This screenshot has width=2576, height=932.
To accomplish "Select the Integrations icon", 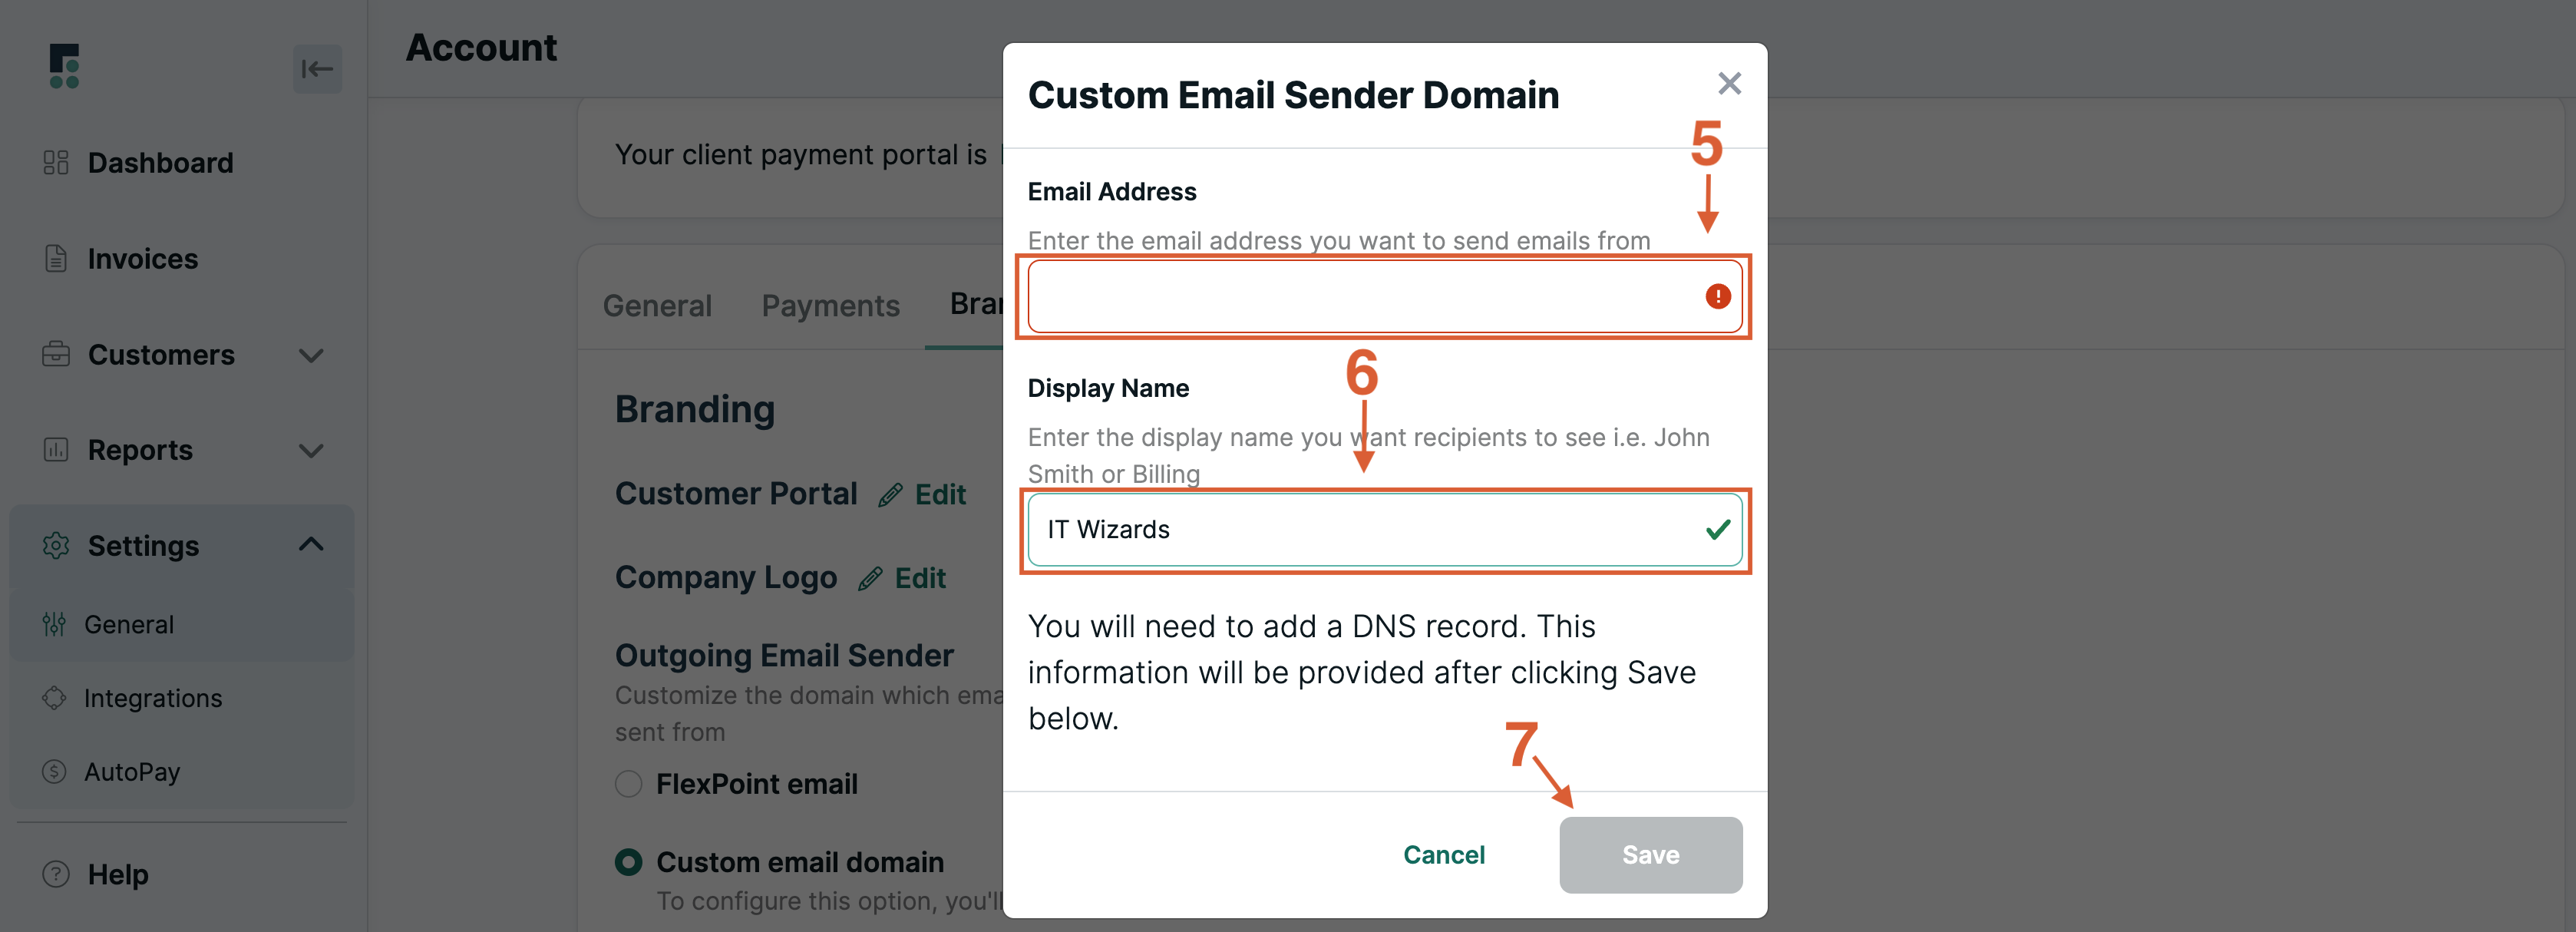I will tap(56, 697).
